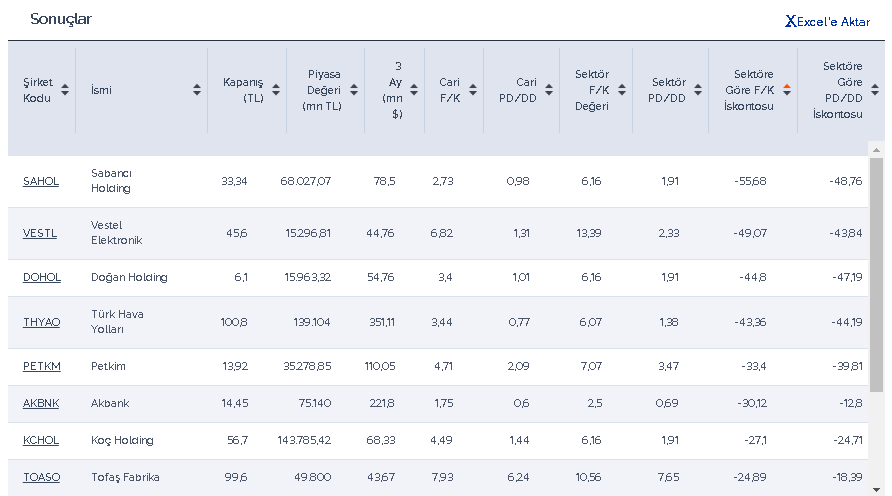Sort by Cari PD/DD arrows
This screenshot has width=892, height=496.
[x=548, y=90]
